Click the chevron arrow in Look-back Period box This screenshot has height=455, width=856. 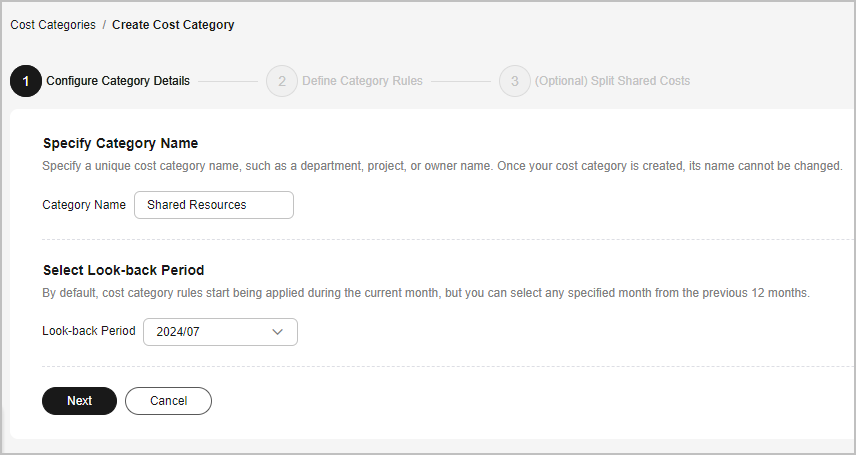277,332
